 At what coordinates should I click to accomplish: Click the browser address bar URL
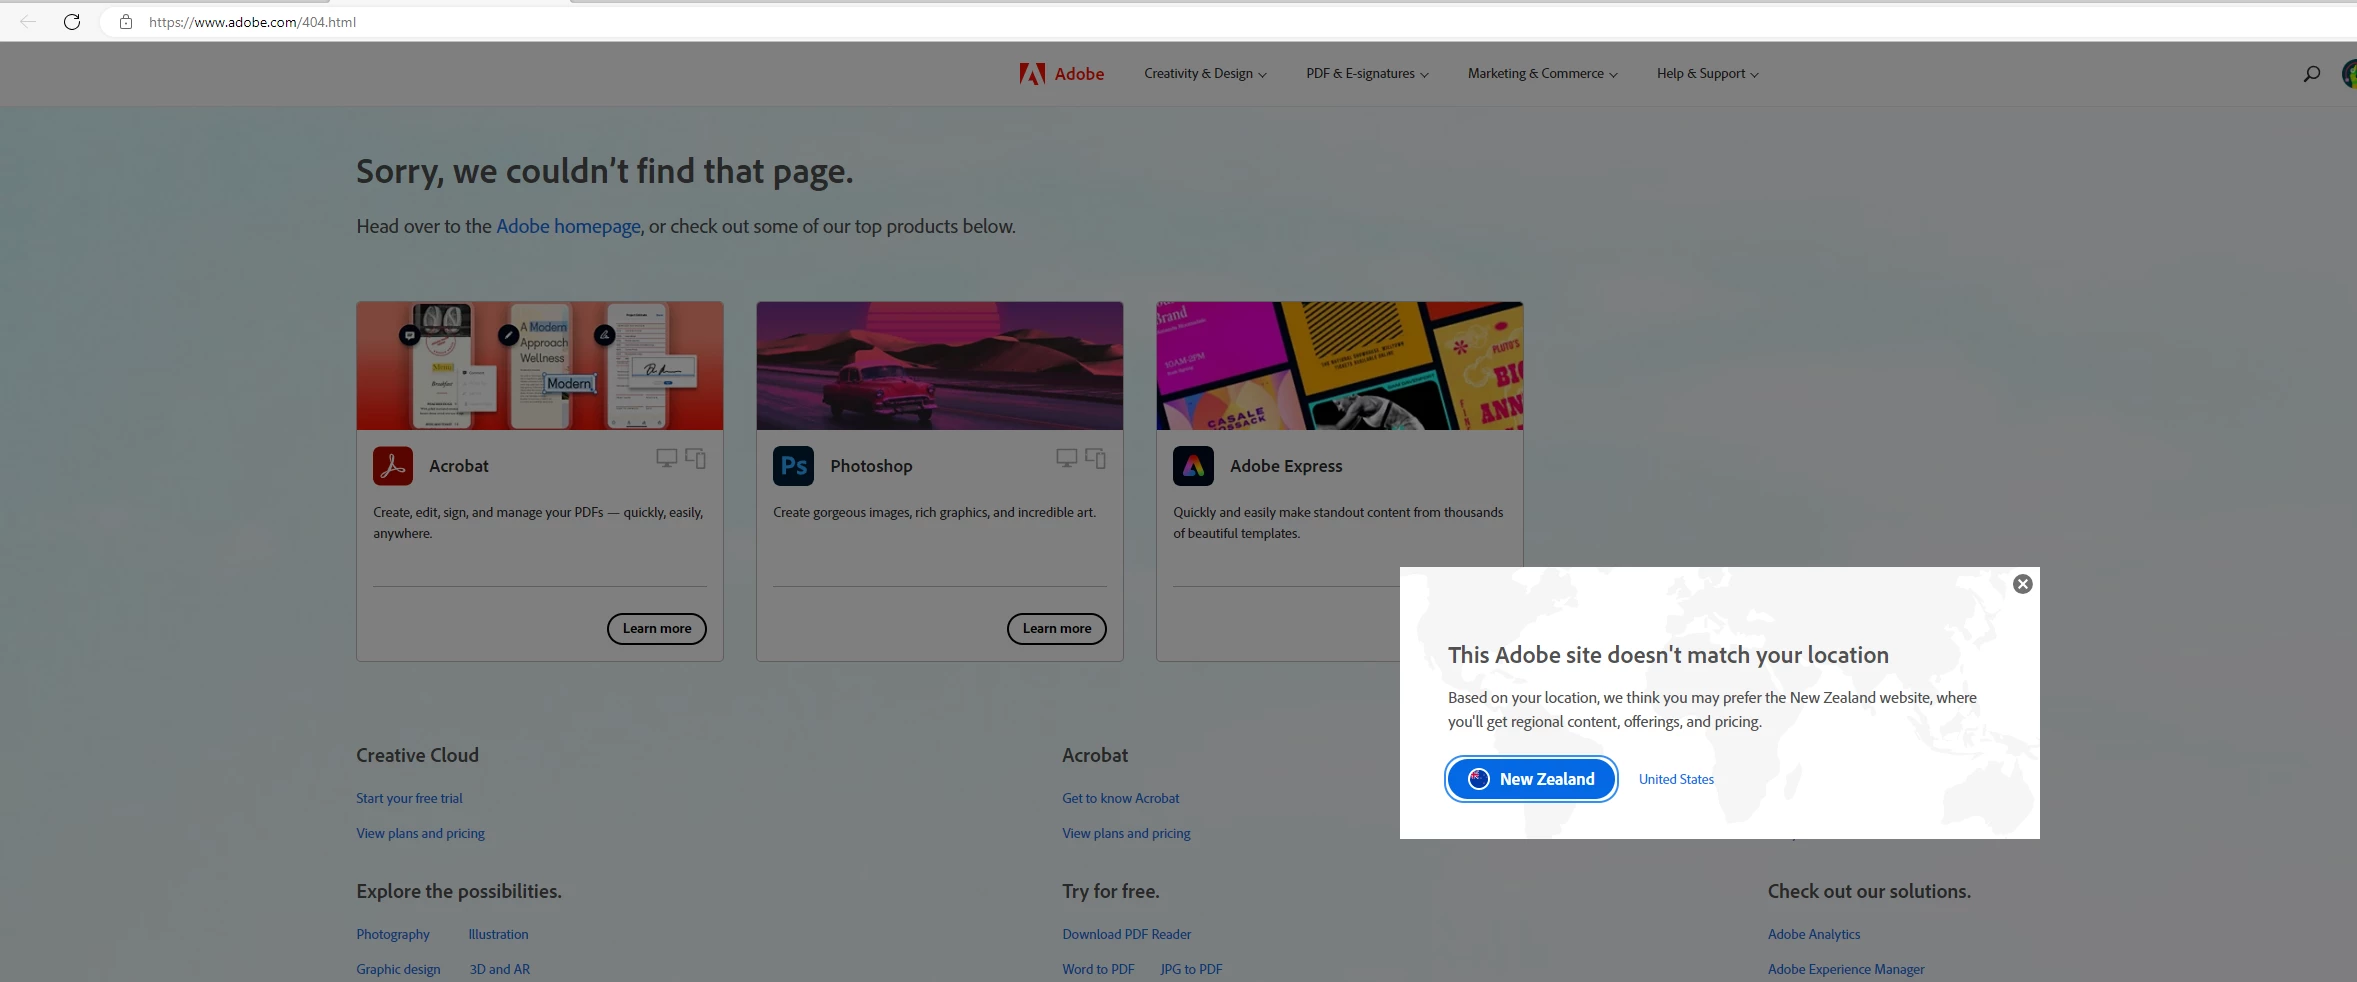252,22
